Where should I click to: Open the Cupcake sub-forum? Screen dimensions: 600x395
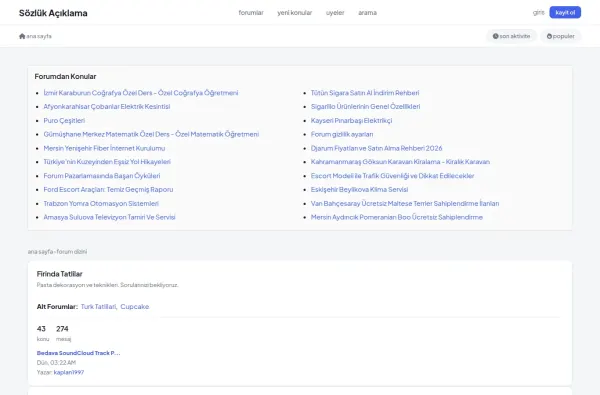coord(135,307)
